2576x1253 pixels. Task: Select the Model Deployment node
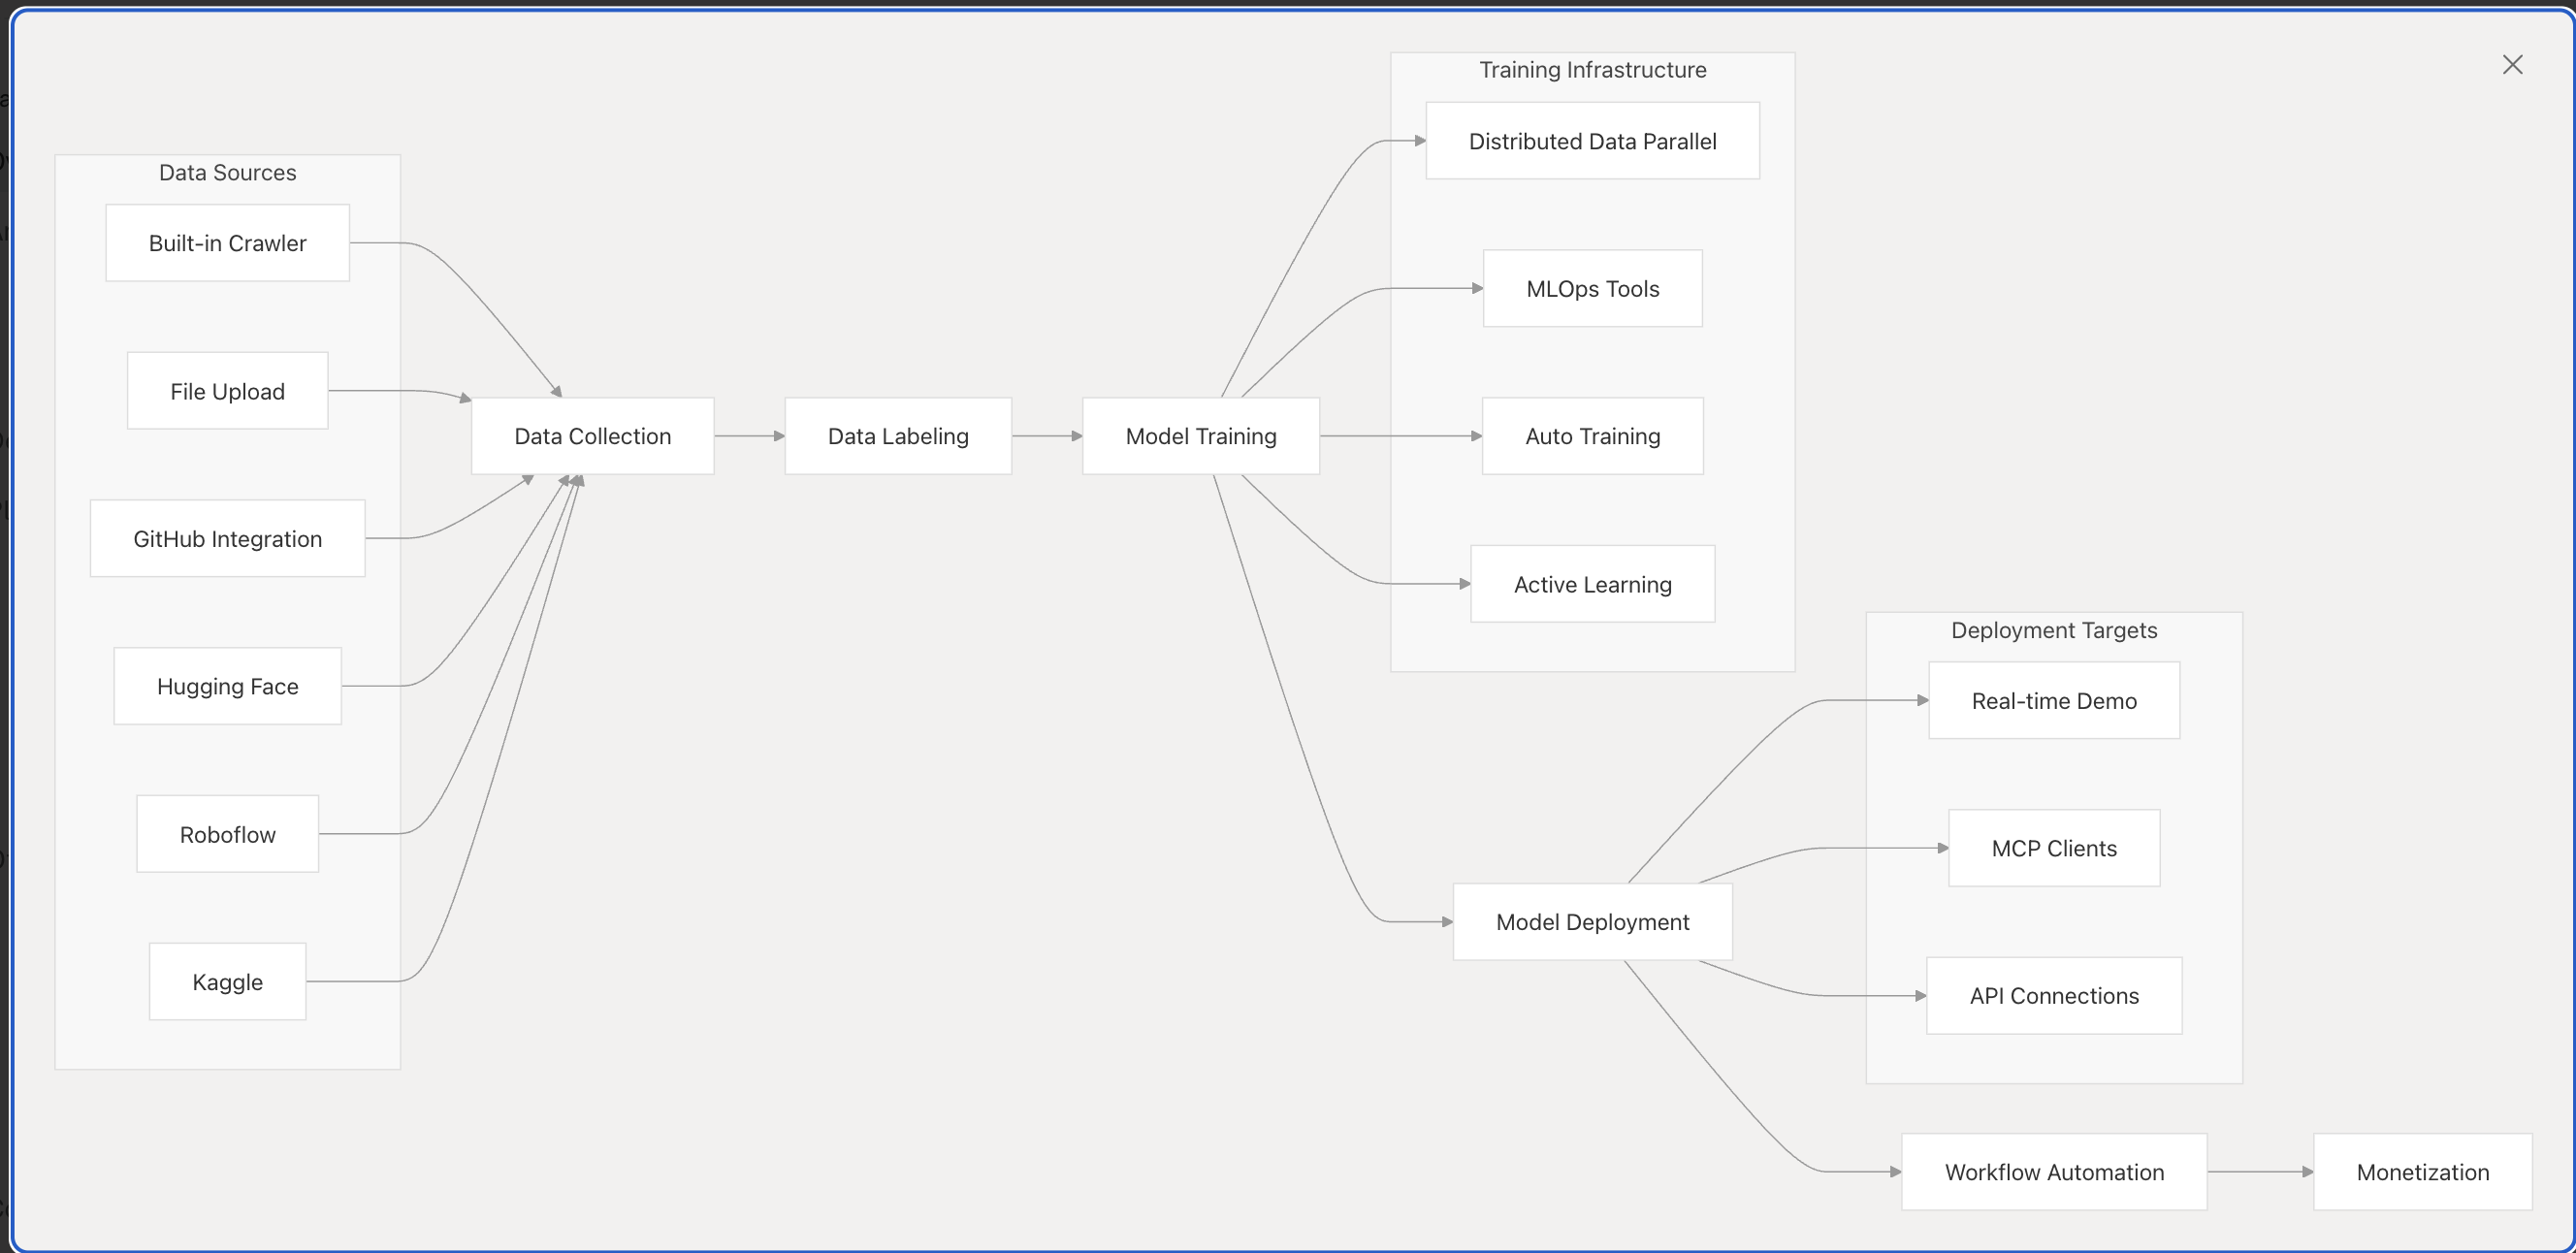pos(1592,922)
